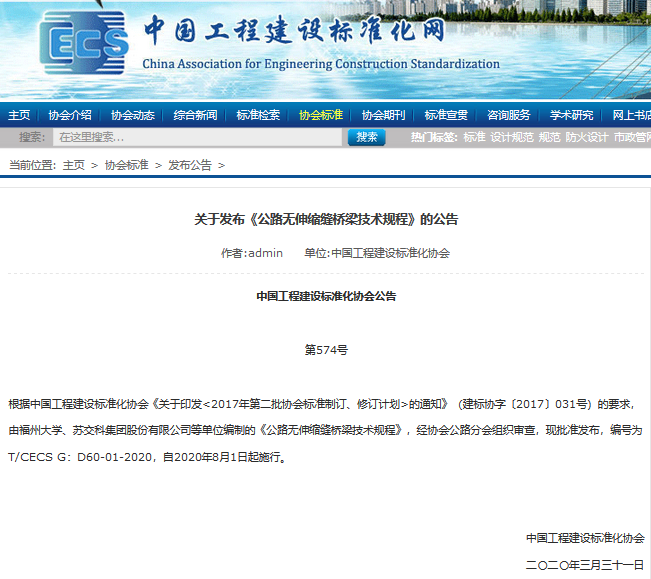This screenshot has width=651, height=579.
Task: Open the 协会介绍 menu item
Action: click(x=70, y=115)
